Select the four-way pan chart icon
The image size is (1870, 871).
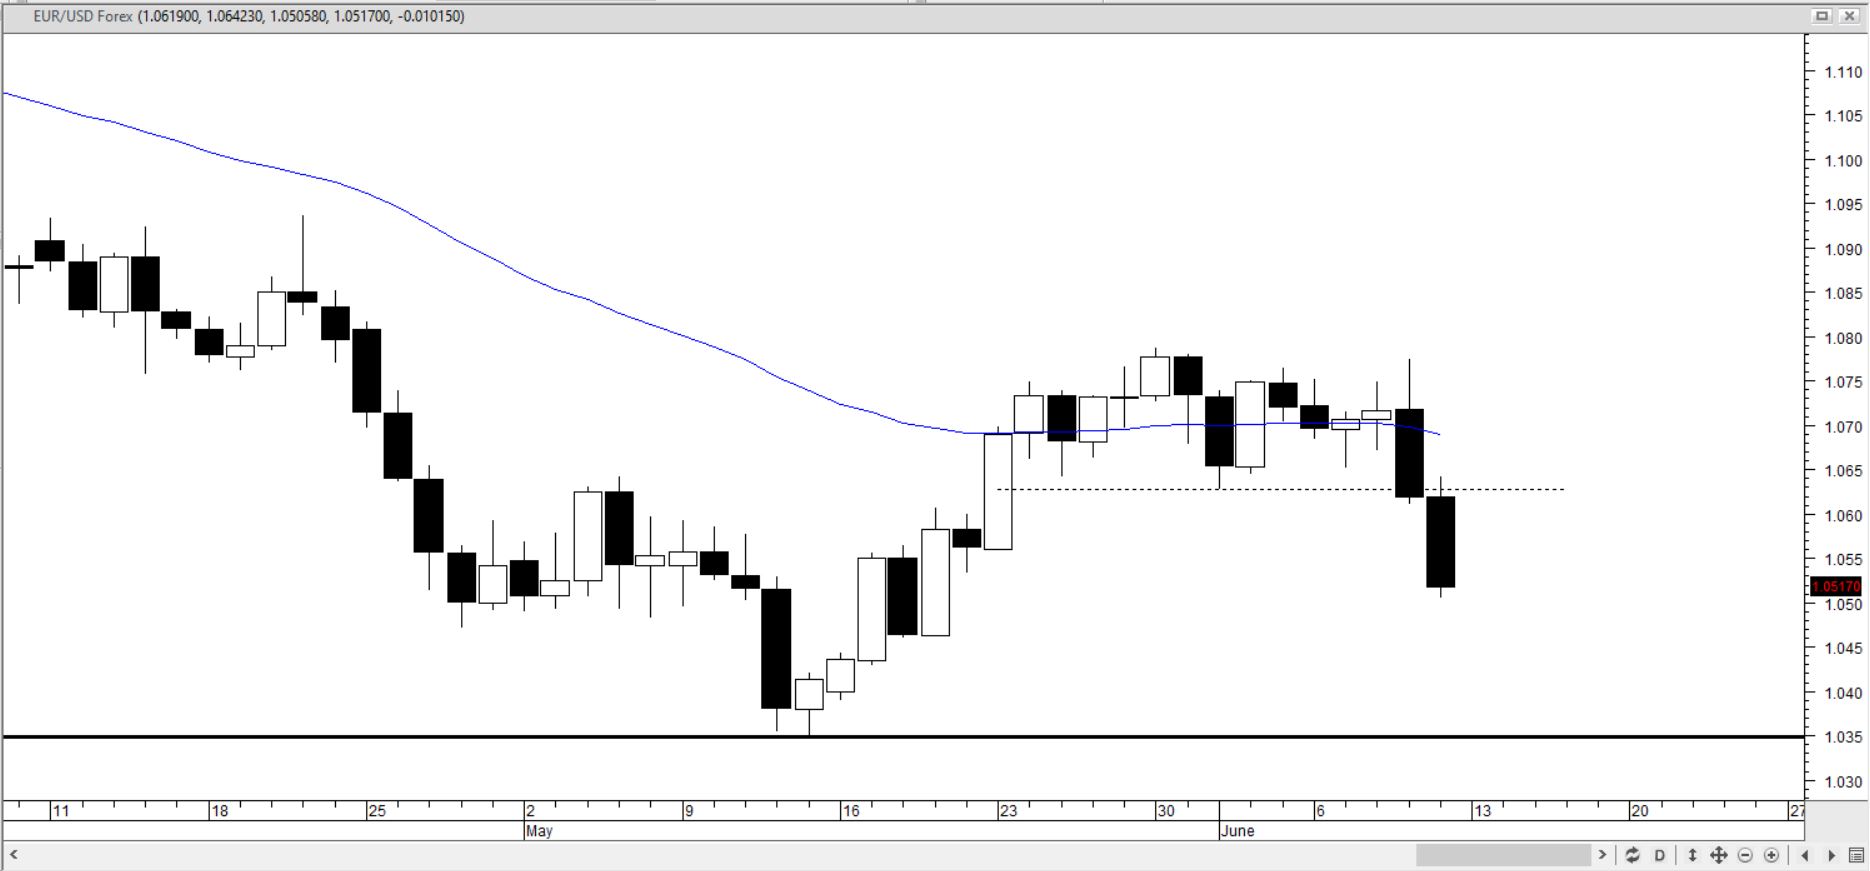point(1719,855)
